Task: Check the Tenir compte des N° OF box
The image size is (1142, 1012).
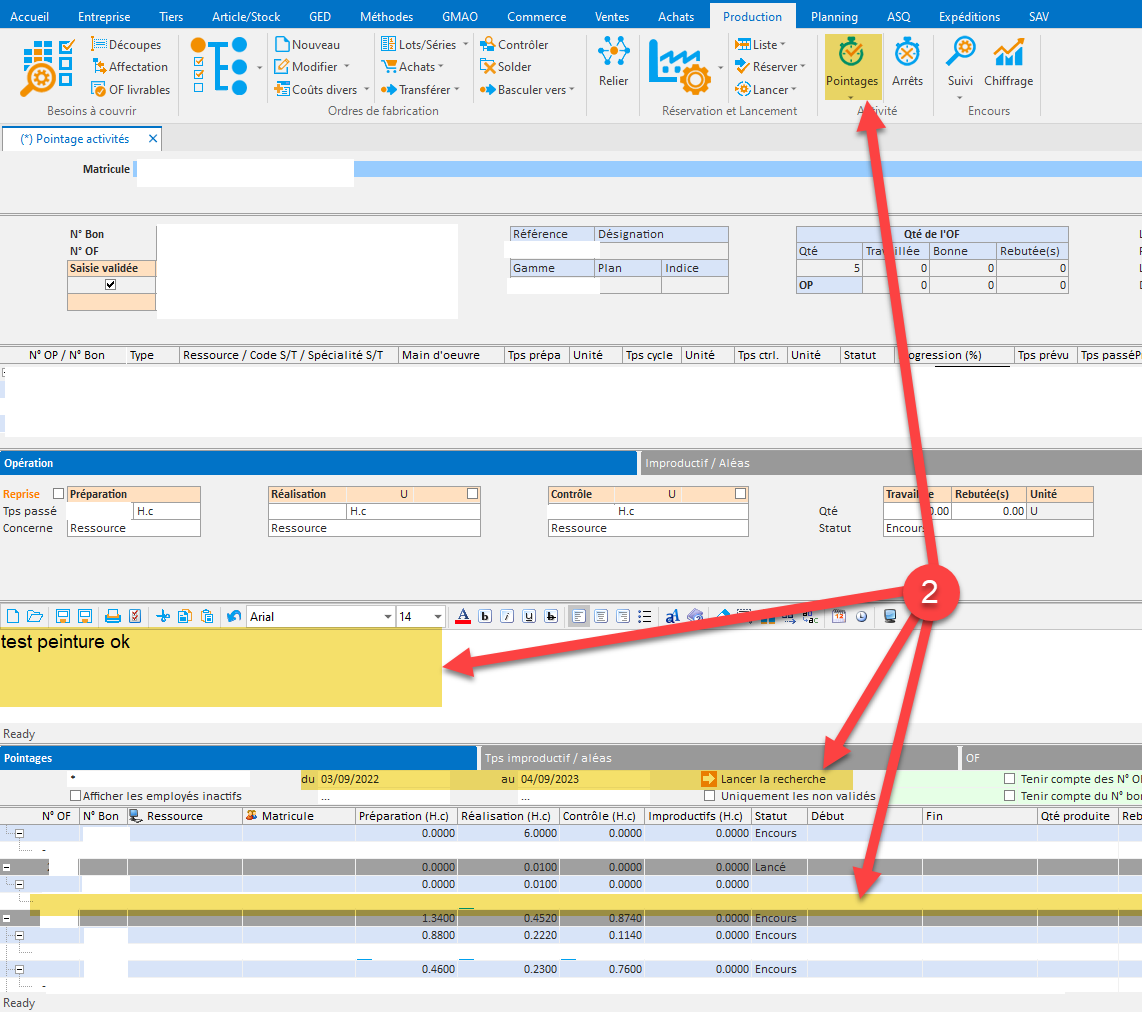Action: [1009, 779]
